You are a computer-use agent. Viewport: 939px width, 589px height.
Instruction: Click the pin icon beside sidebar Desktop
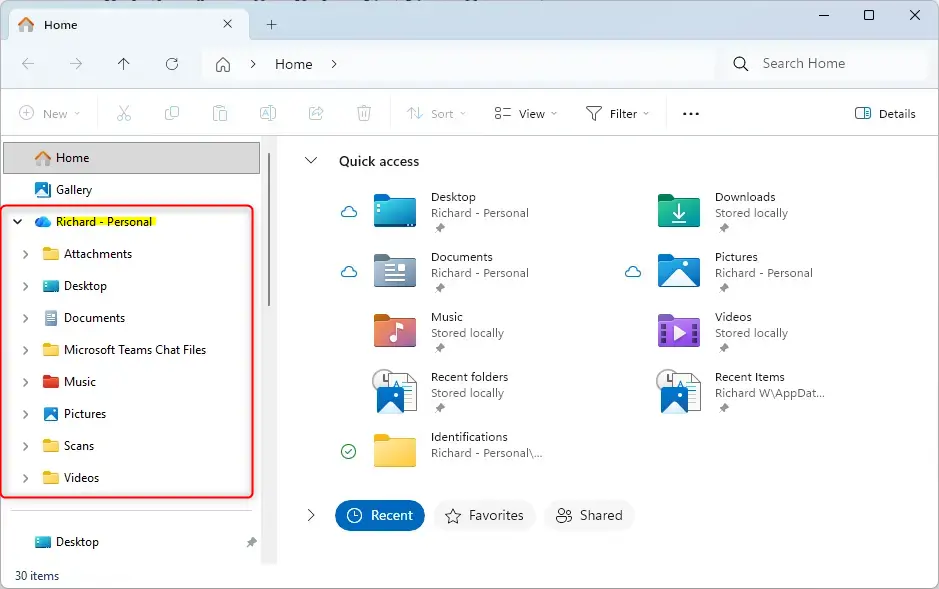(252, 542)
